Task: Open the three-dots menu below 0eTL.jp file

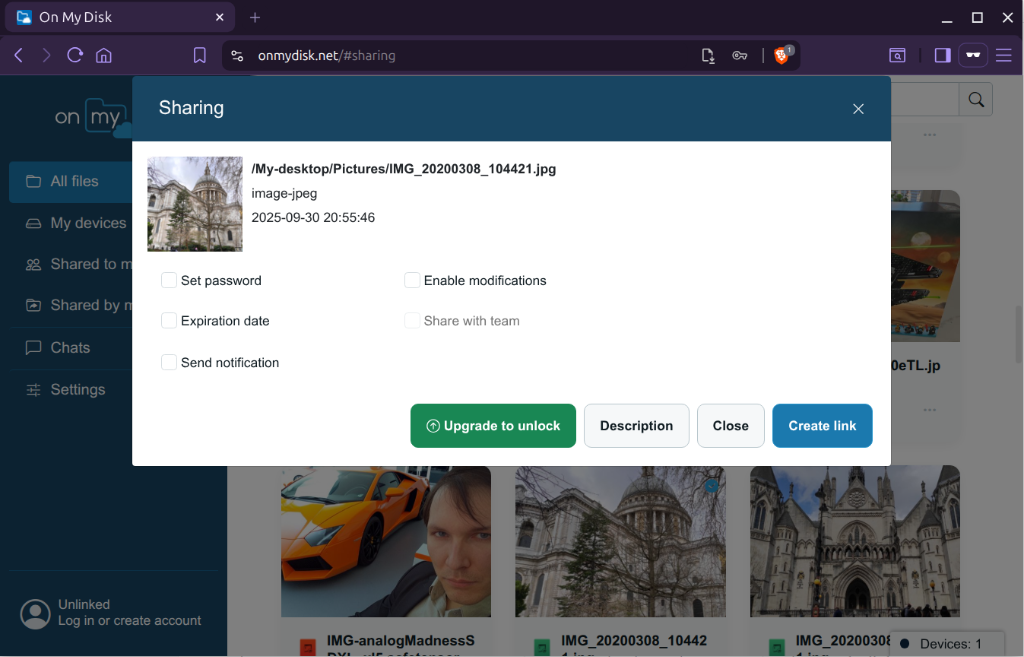Action: [x=930, y=410]
